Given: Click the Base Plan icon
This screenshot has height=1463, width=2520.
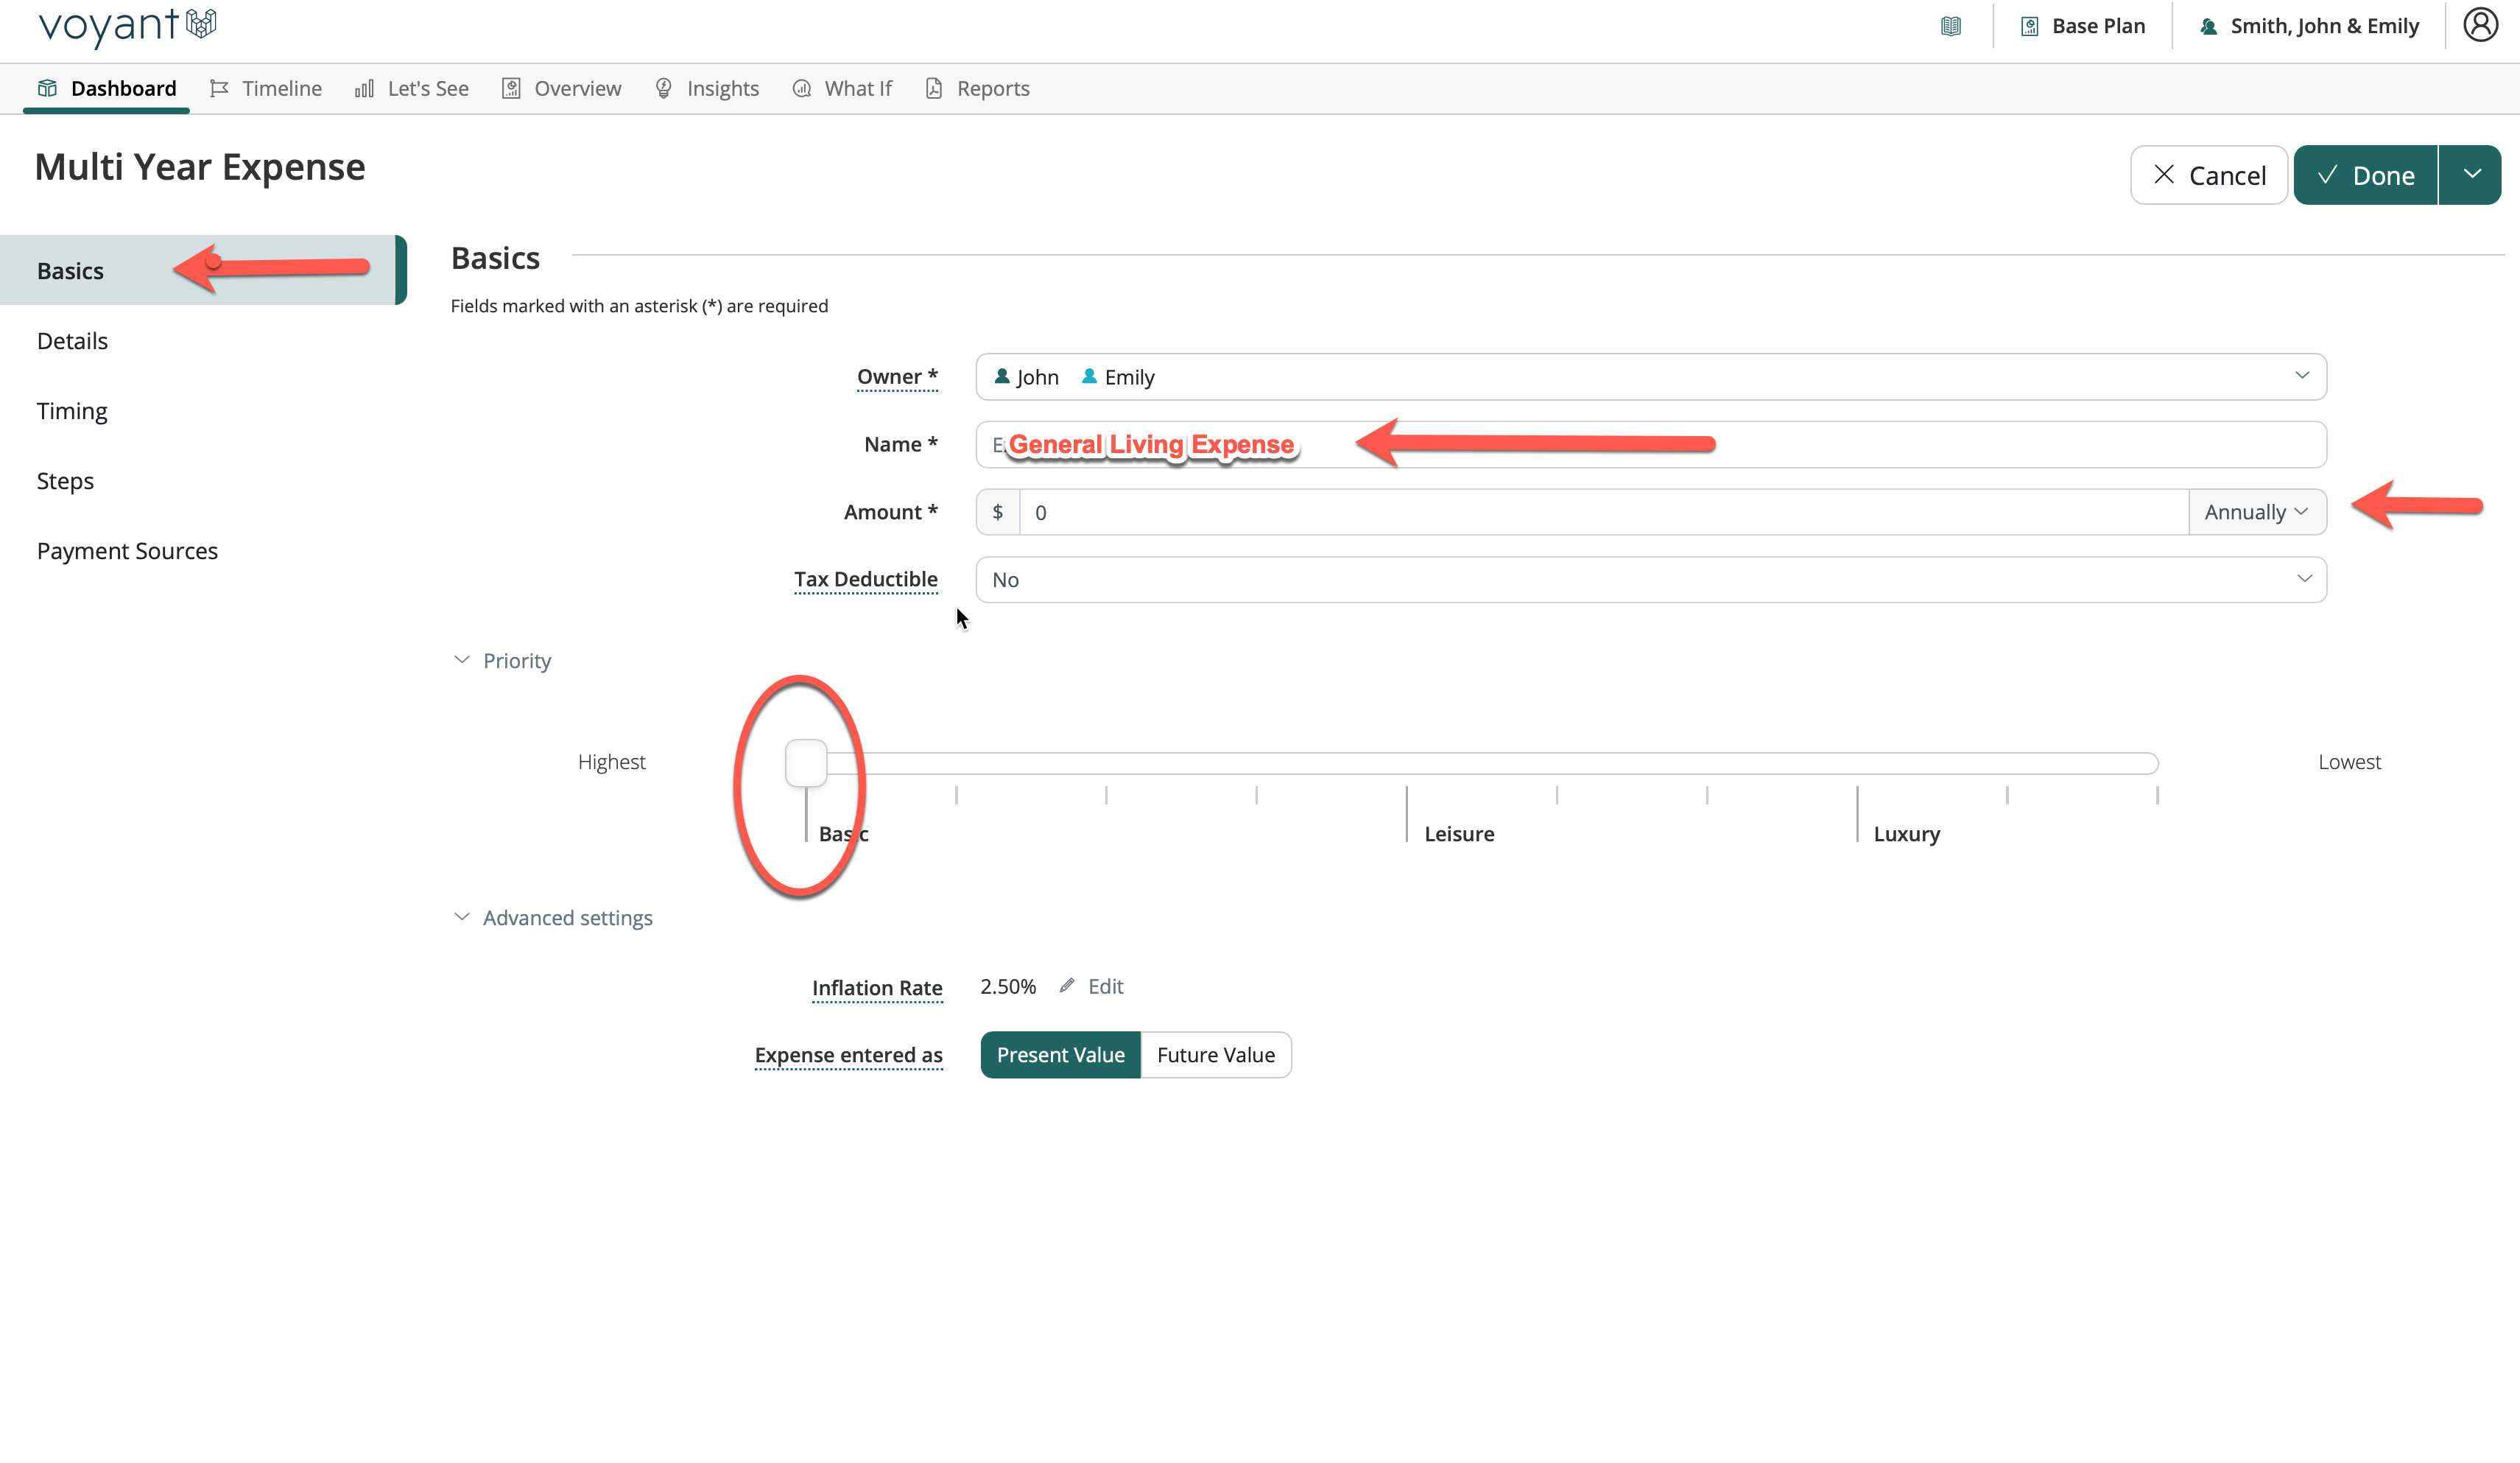Looking at the screenshot, I should click(2029, 26).
